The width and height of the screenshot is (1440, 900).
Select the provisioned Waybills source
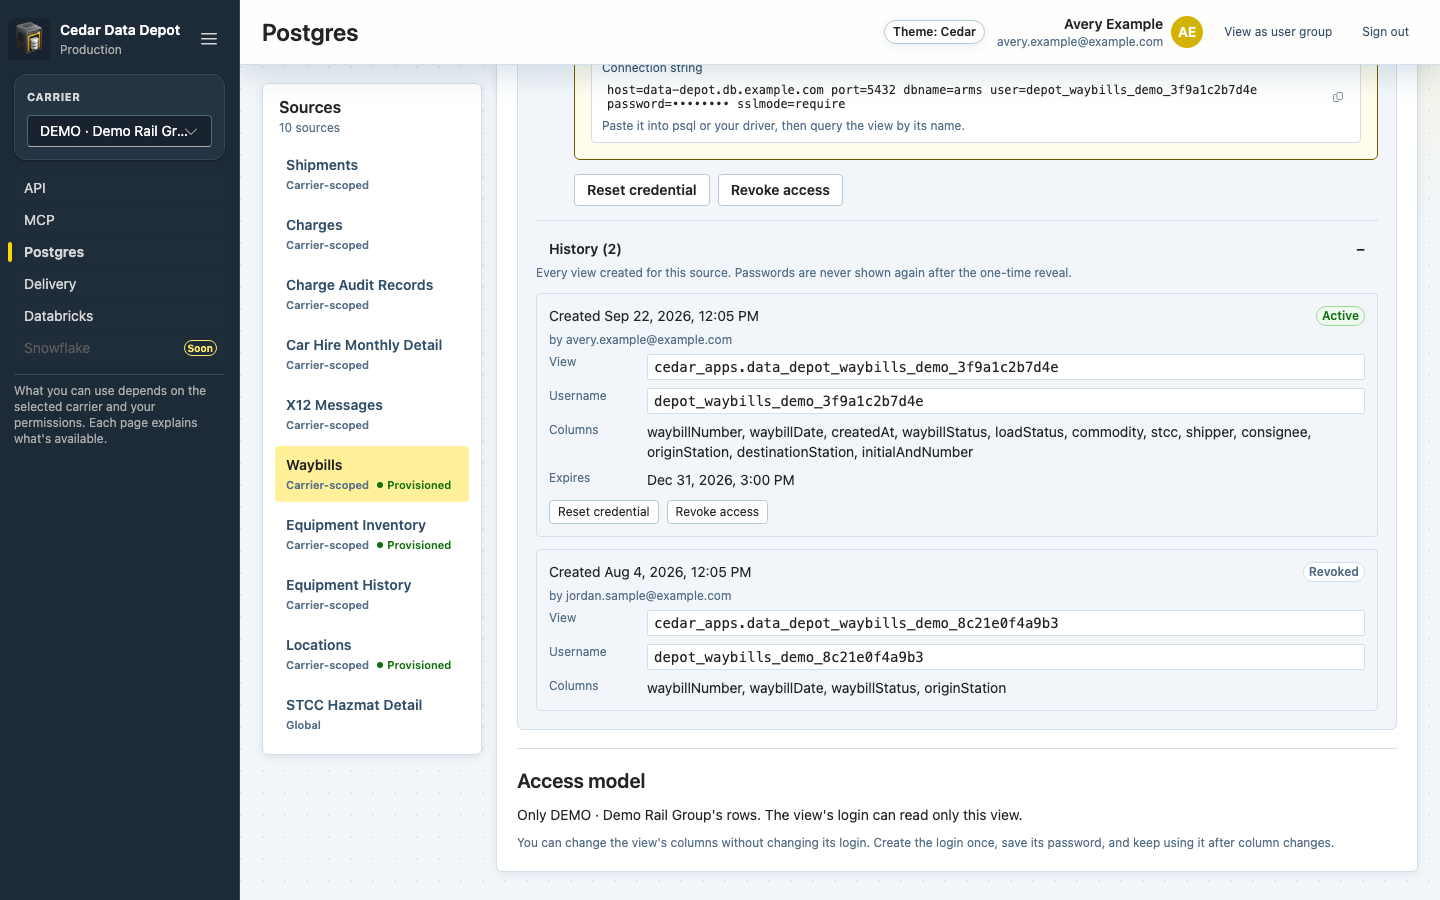click(x=372, y=474)
